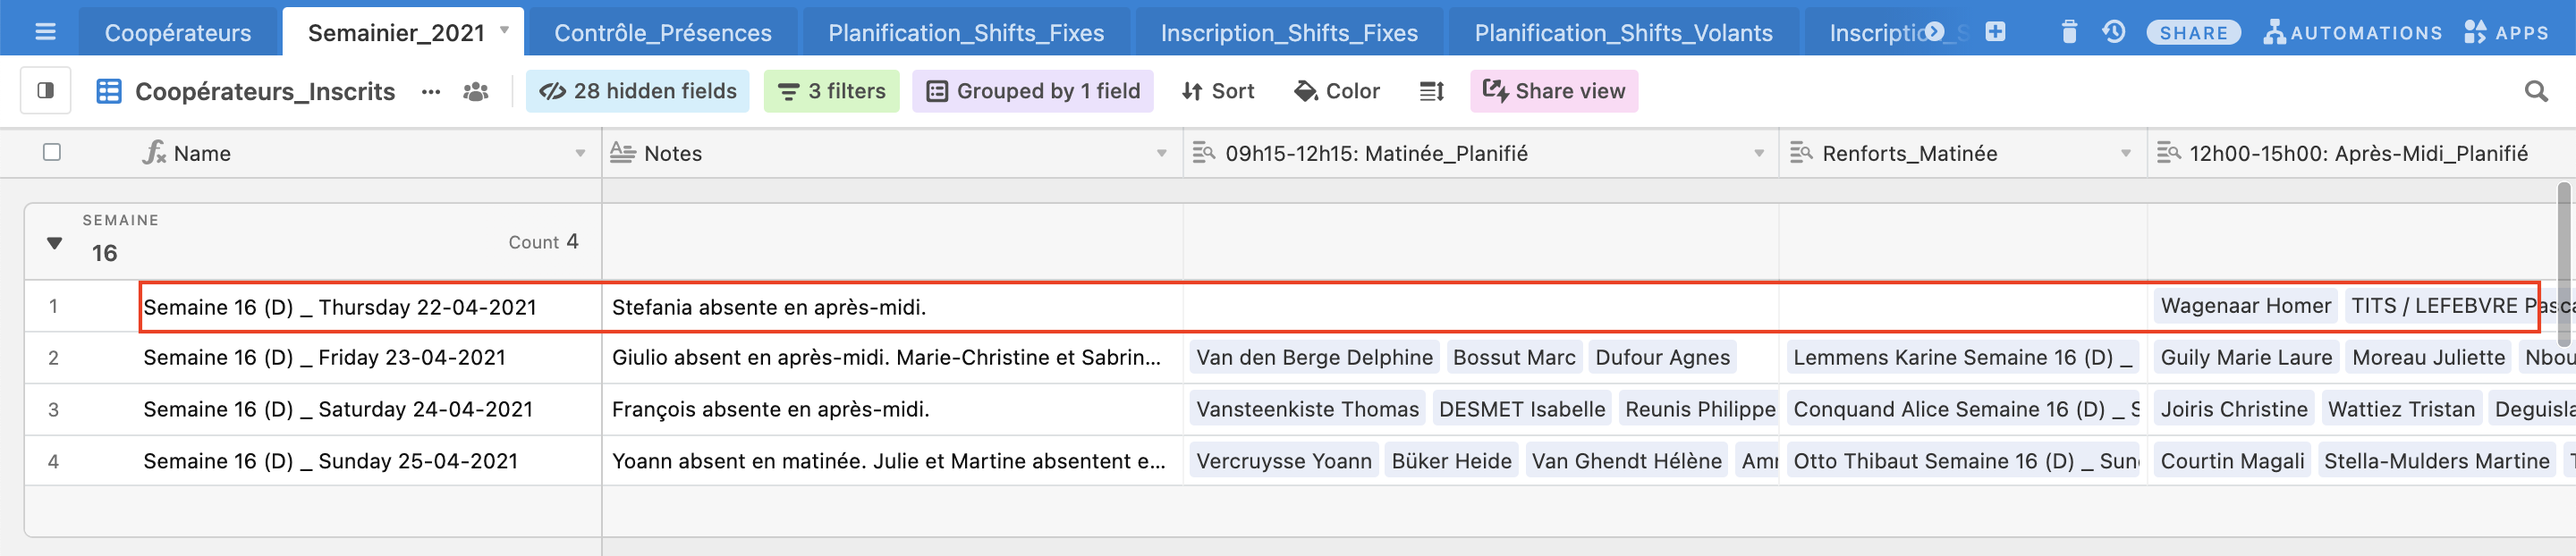Adjust row height setting
The height and width of the screenshot is (556, 2576).
1431,91
